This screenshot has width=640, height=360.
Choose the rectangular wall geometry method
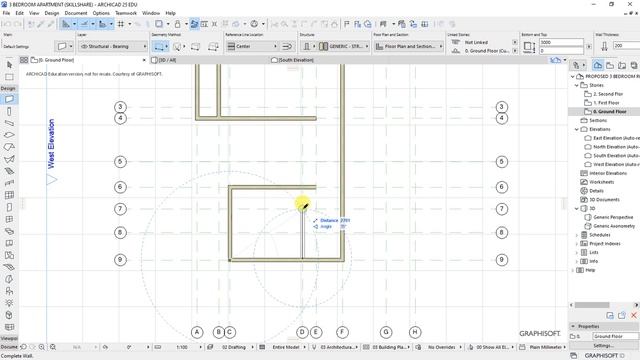coord(196,47)
